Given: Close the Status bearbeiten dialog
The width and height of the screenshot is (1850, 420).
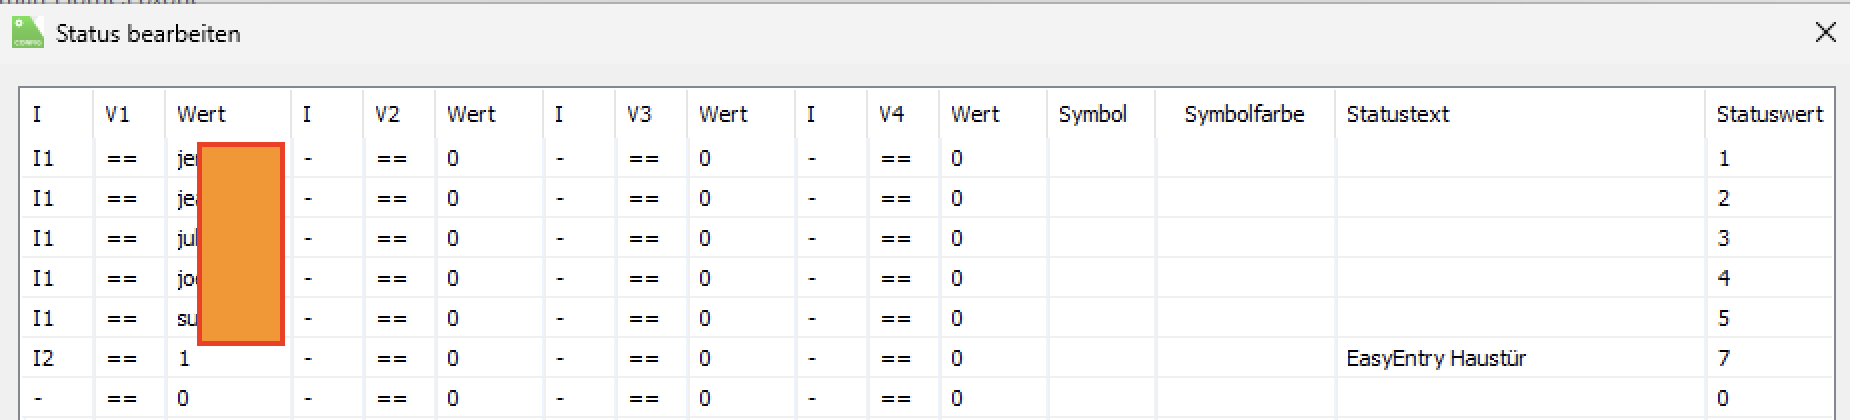Looking at the screenshot, I should 1825,33.
